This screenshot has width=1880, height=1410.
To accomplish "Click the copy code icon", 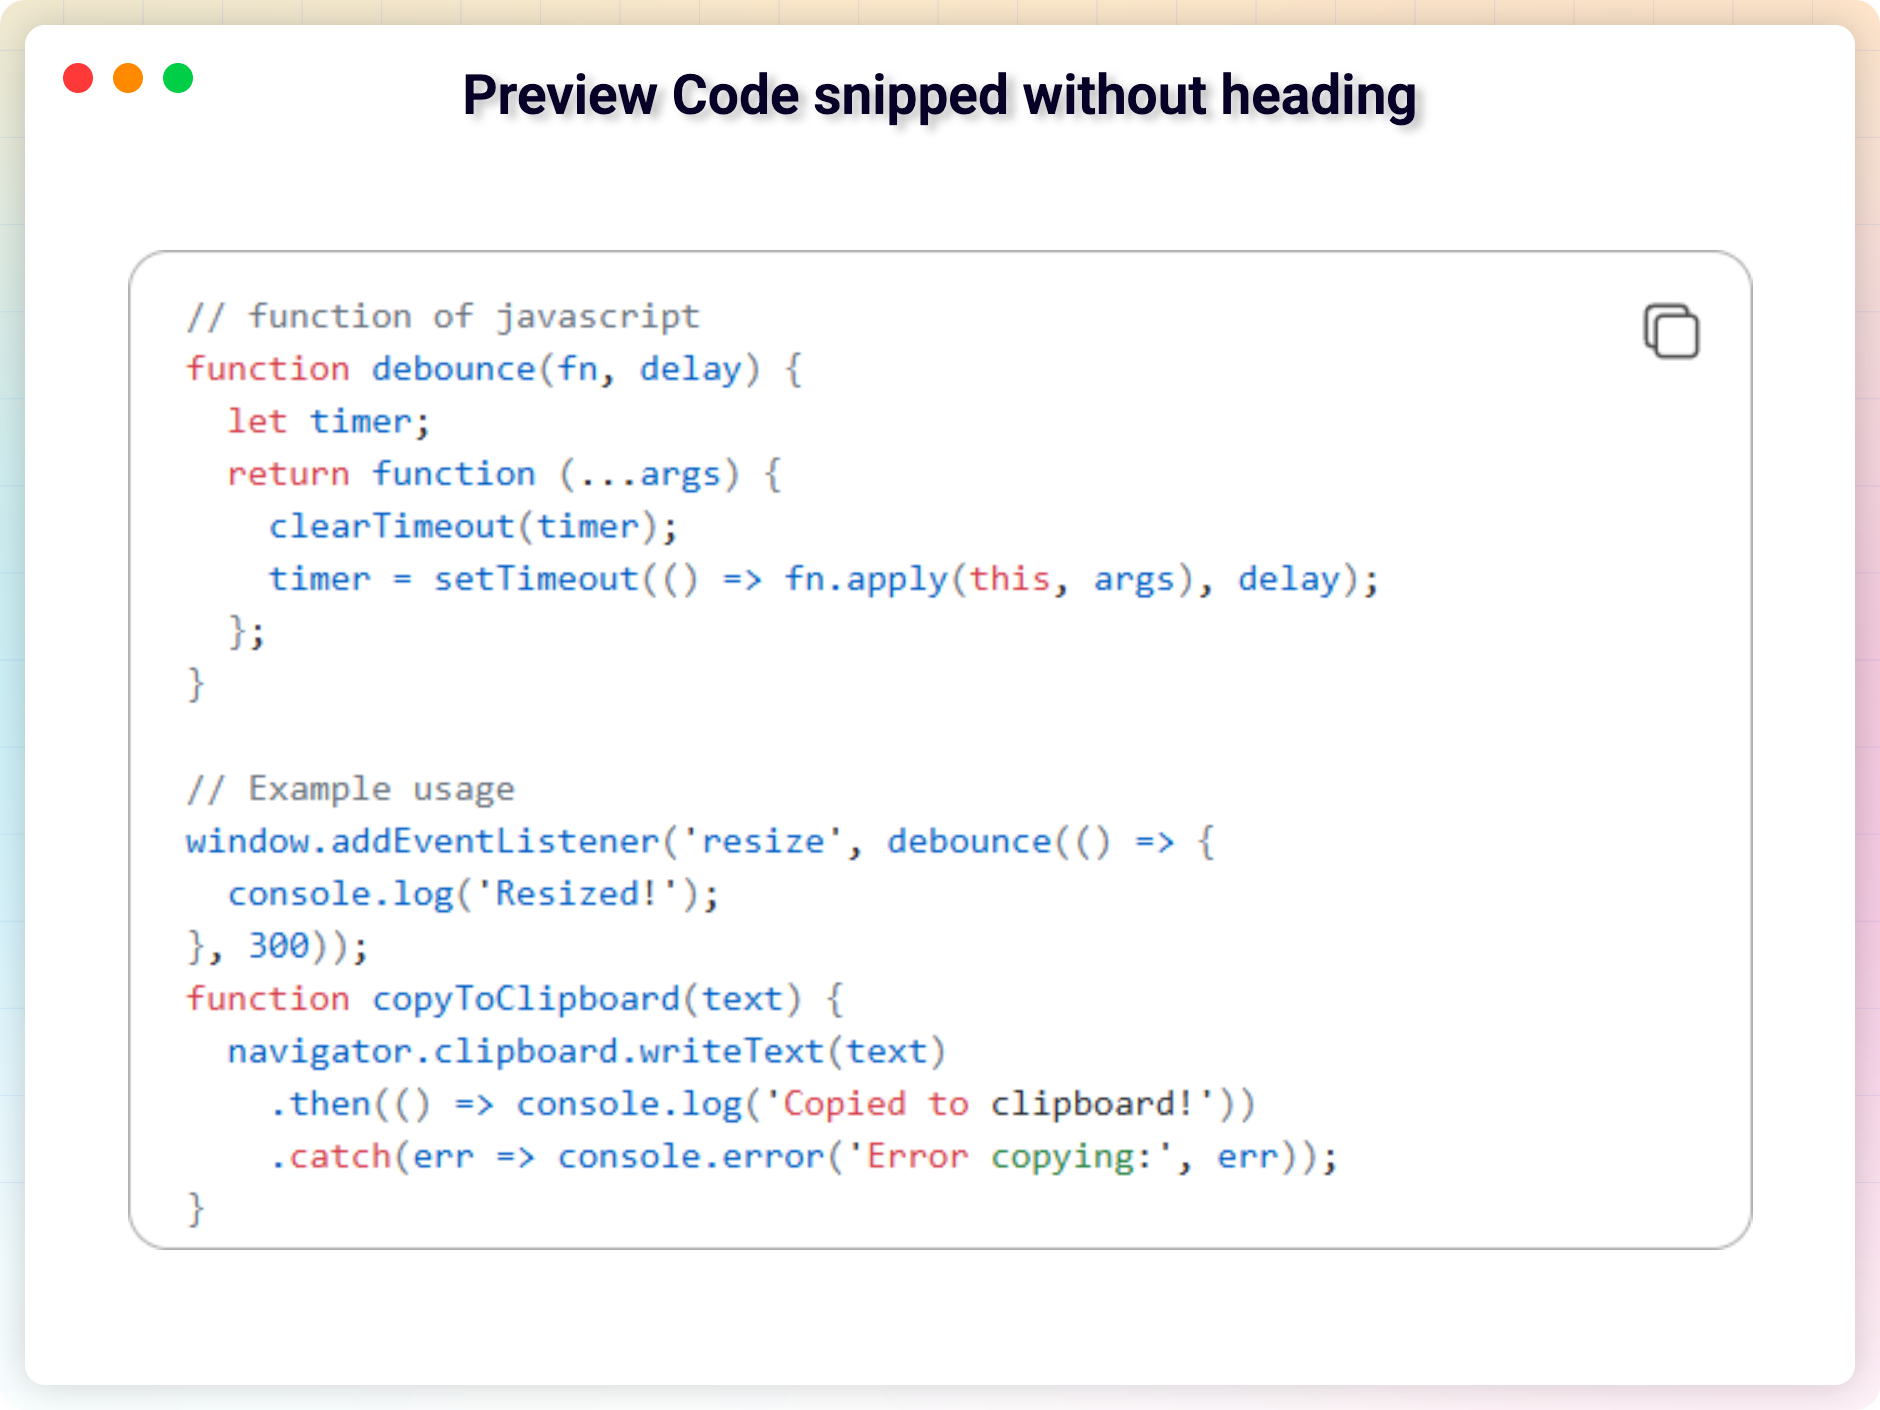I will click(1671, 331).
